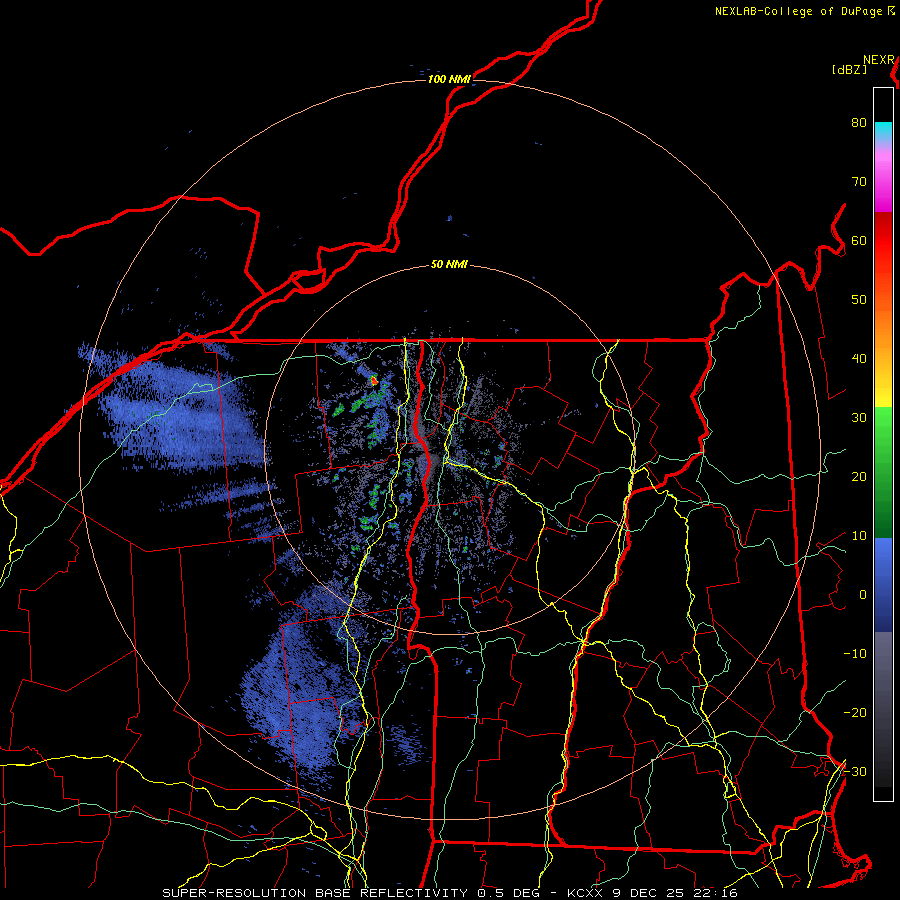Click the 10 value on the dBZ scale
Image resolution: width=900 pixels, height=900 pixels.
point(859,536)
